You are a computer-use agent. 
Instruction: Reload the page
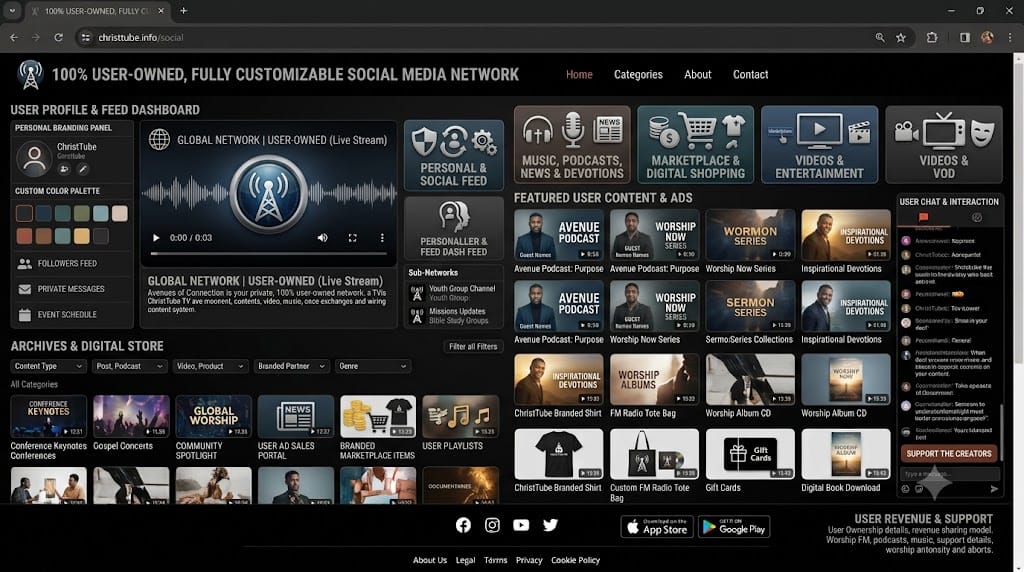pos(58,38)
